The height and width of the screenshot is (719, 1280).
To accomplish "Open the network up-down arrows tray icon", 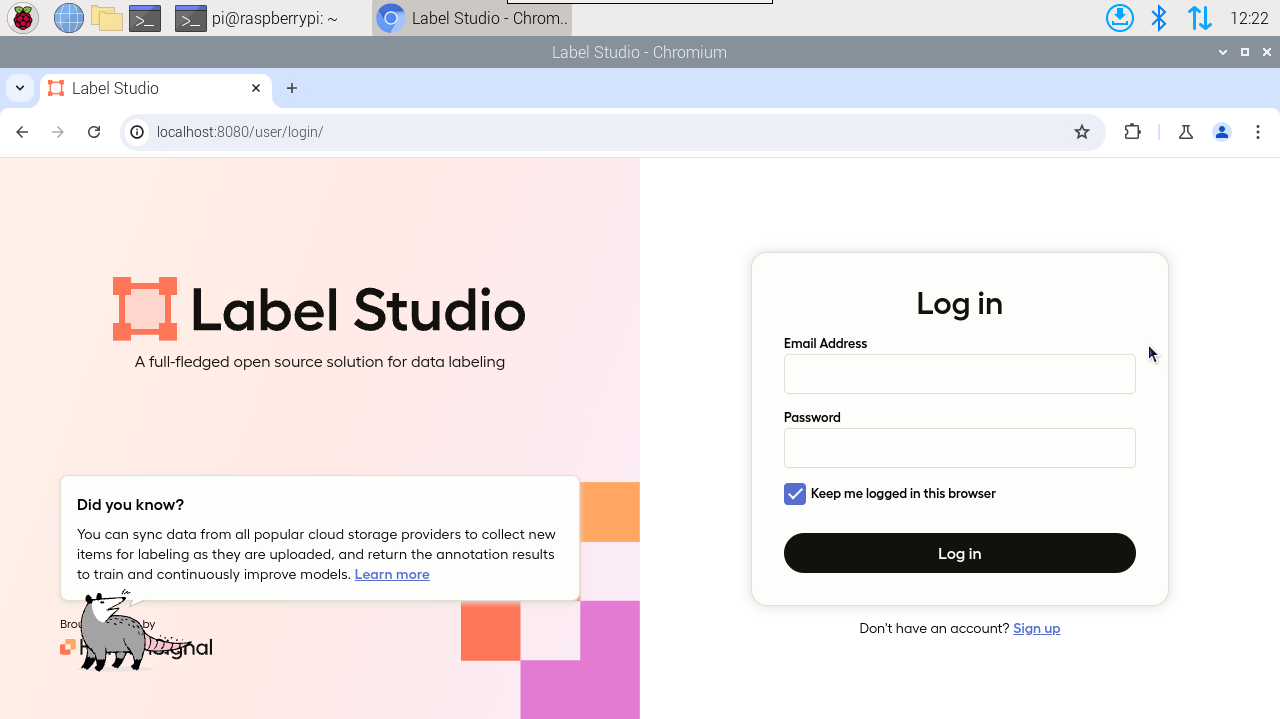I will pyautogui.click(x=1199, y=18).
